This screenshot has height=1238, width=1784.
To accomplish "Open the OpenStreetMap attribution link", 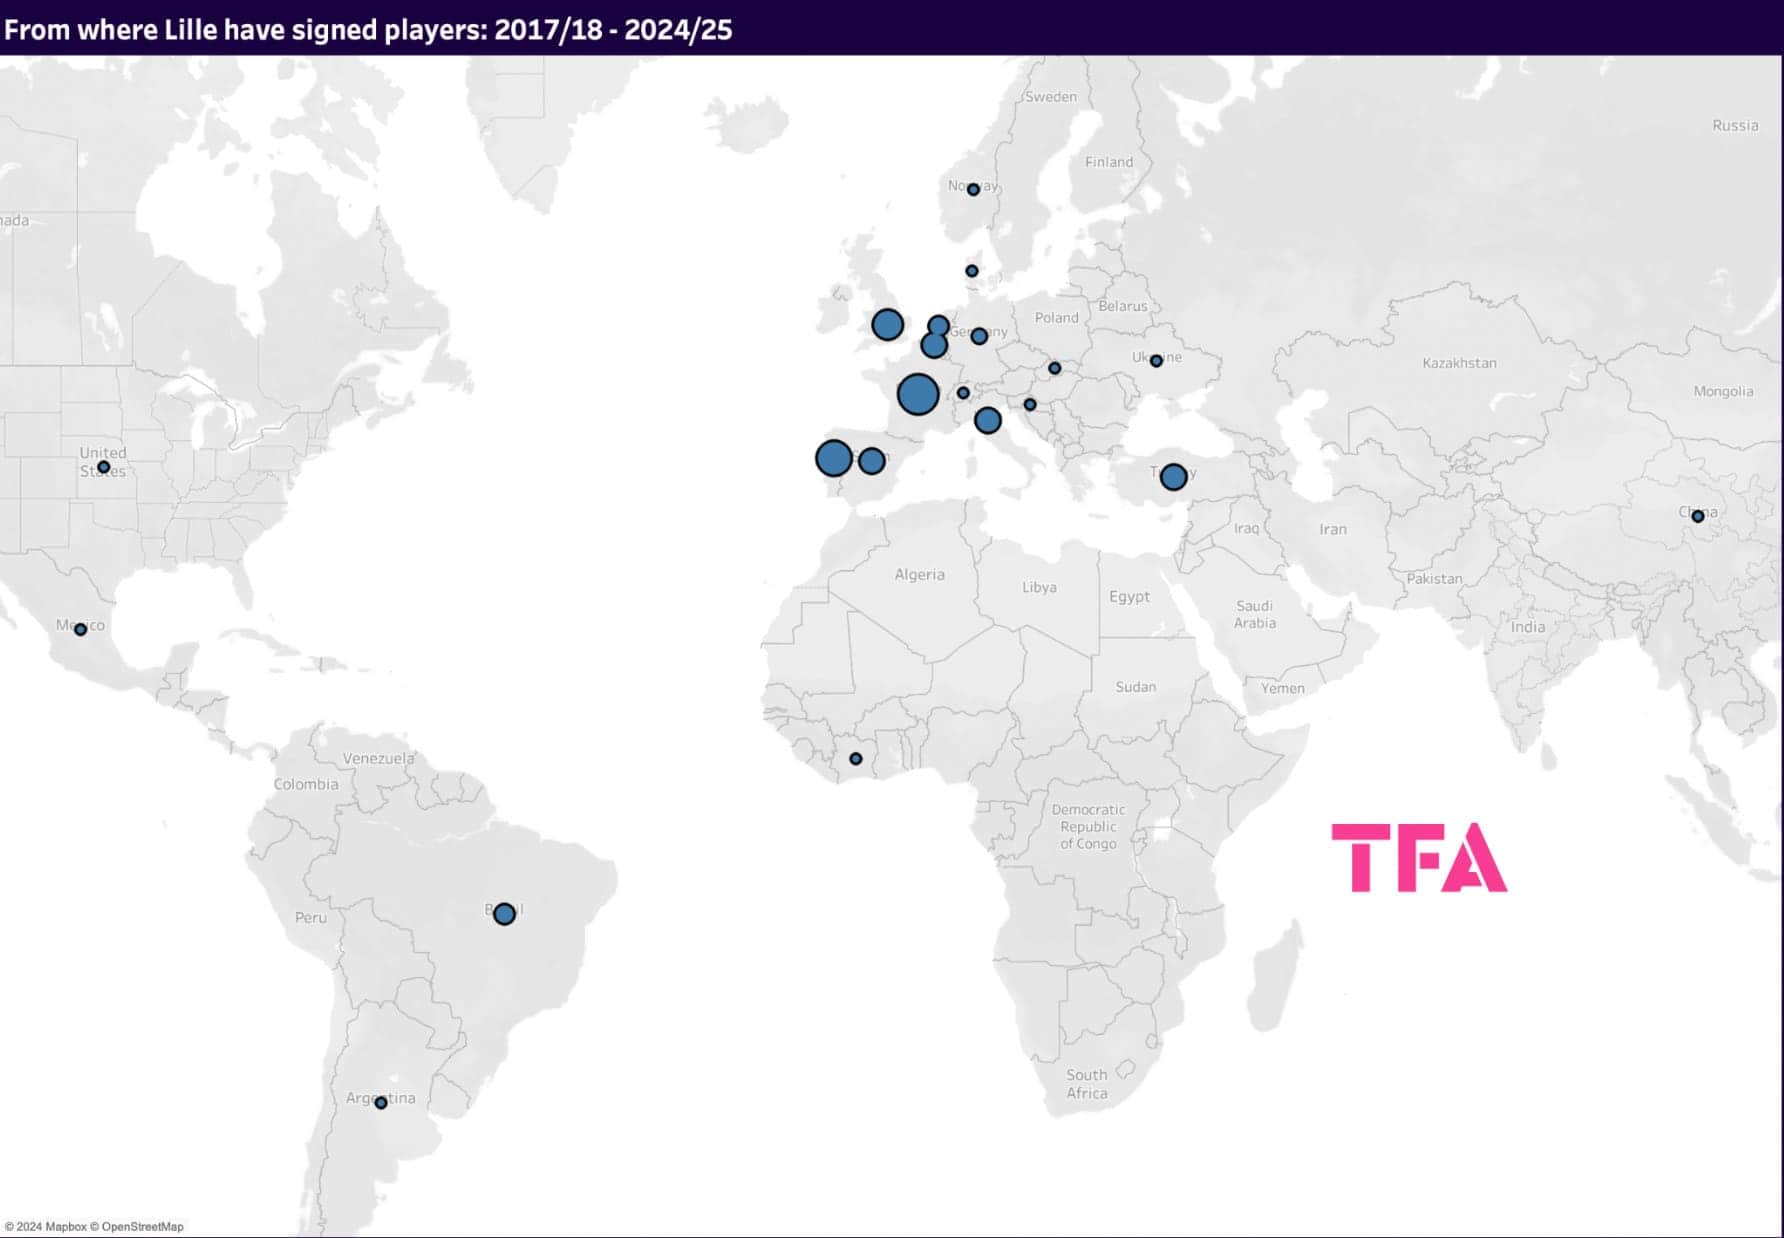I will click(x=142, y=1227).
